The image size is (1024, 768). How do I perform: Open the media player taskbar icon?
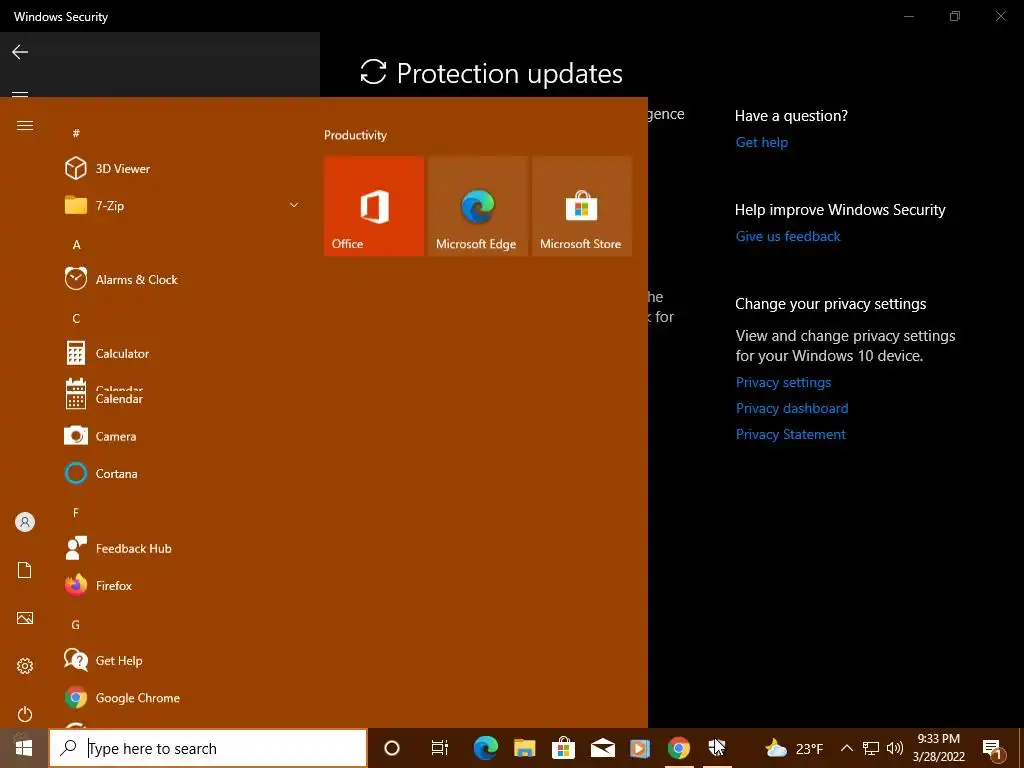(x=640, y=748)
